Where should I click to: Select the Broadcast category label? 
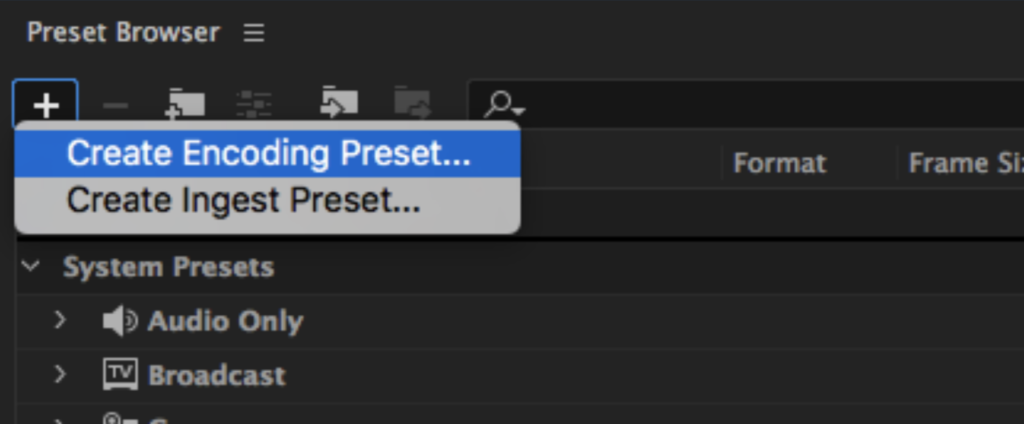tap(216, 376)
